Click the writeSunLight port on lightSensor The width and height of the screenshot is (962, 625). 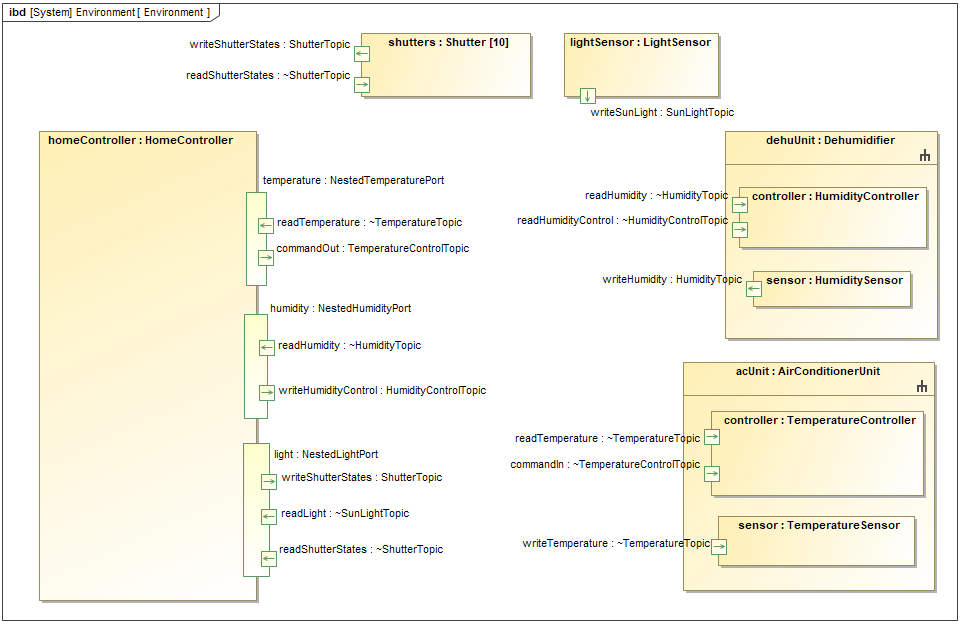pos(588,96)
